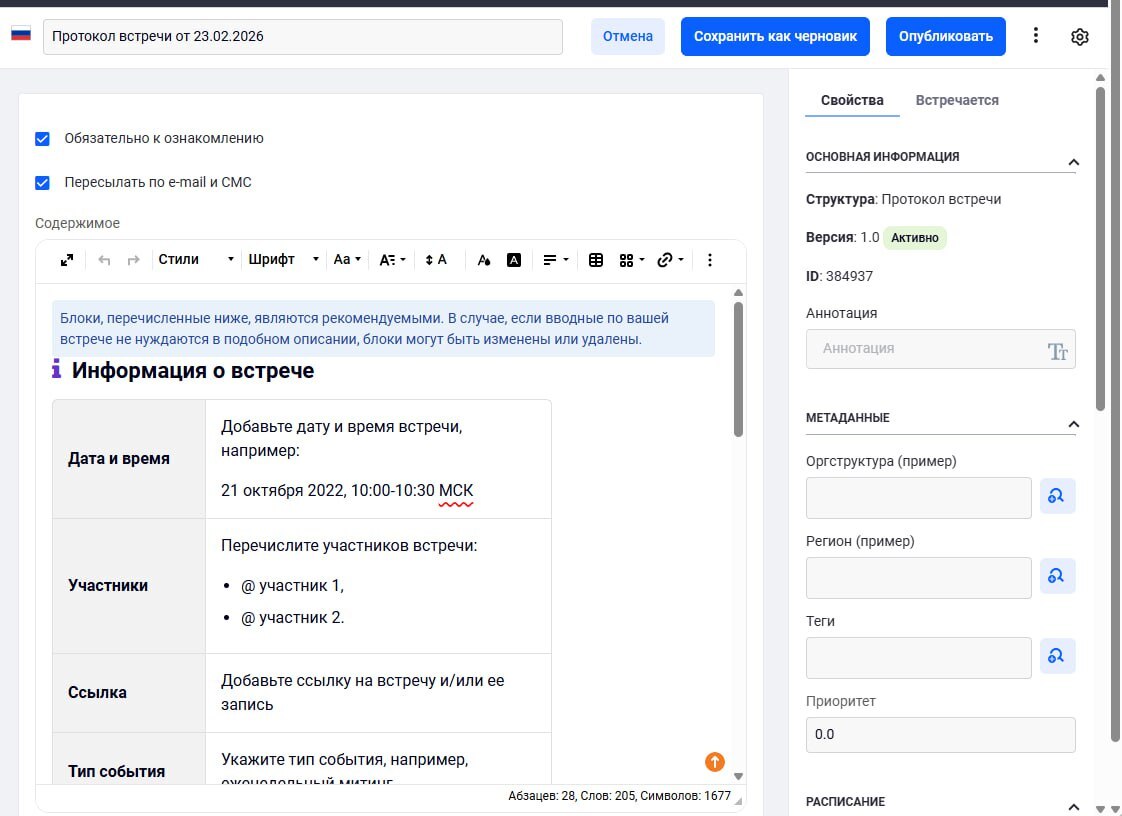Click the 21 октября 2022 example text
The image size is (1122, 816).
[x=346, y=490]
